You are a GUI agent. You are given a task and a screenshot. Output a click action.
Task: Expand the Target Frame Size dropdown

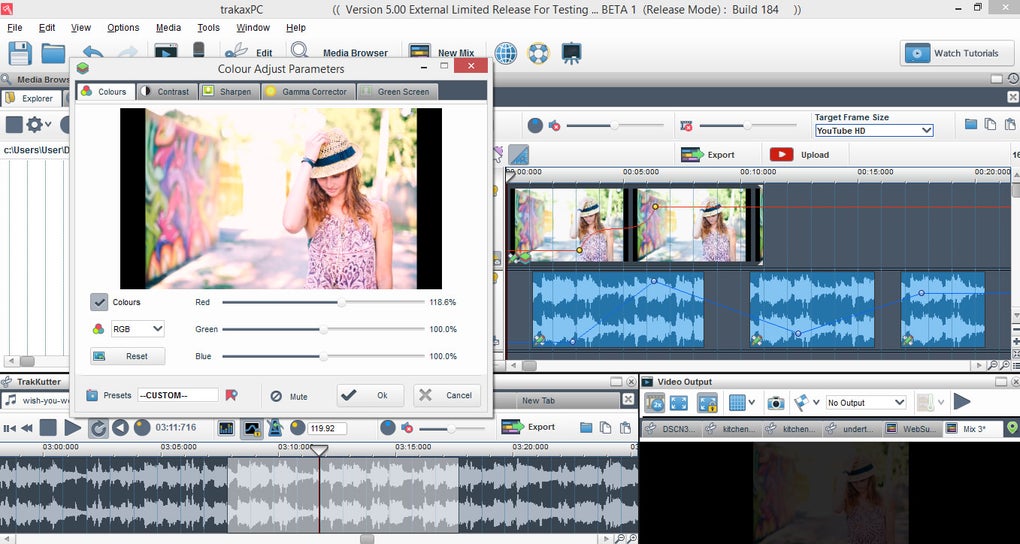point(873,130)
